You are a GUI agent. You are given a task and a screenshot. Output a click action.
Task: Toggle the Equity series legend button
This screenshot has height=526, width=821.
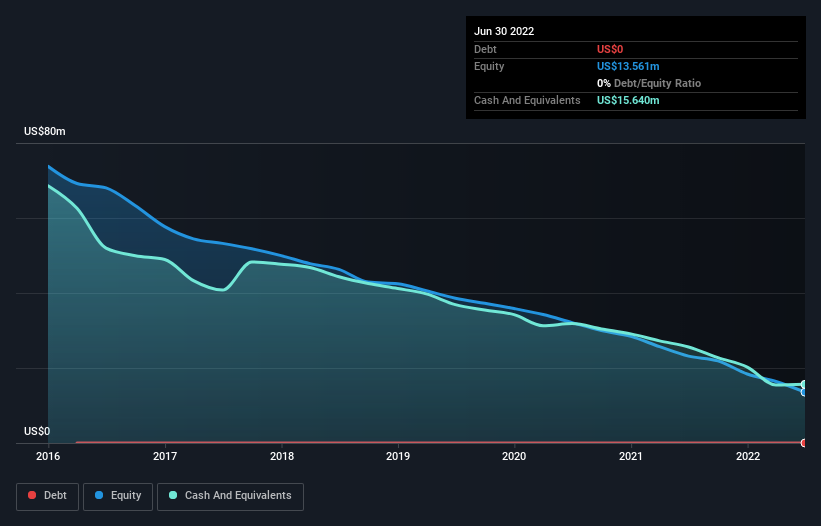click(118, 496)
